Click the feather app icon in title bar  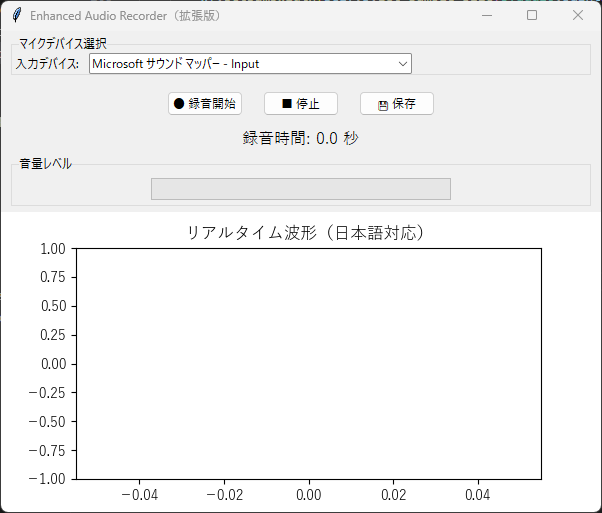coord(16,16)
